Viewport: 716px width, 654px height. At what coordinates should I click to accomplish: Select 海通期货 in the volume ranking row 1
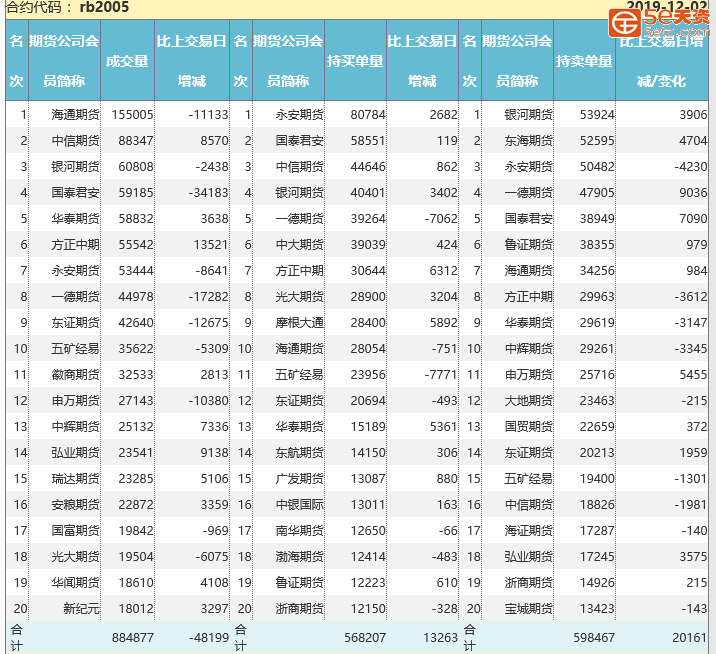(x=75, y=115)
